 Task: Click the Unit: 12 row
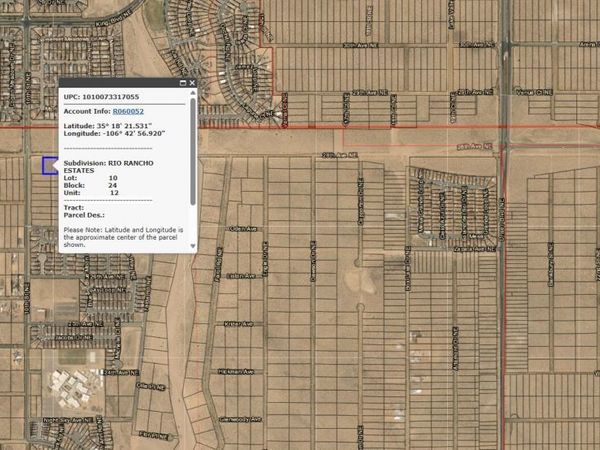click(91, 192)
